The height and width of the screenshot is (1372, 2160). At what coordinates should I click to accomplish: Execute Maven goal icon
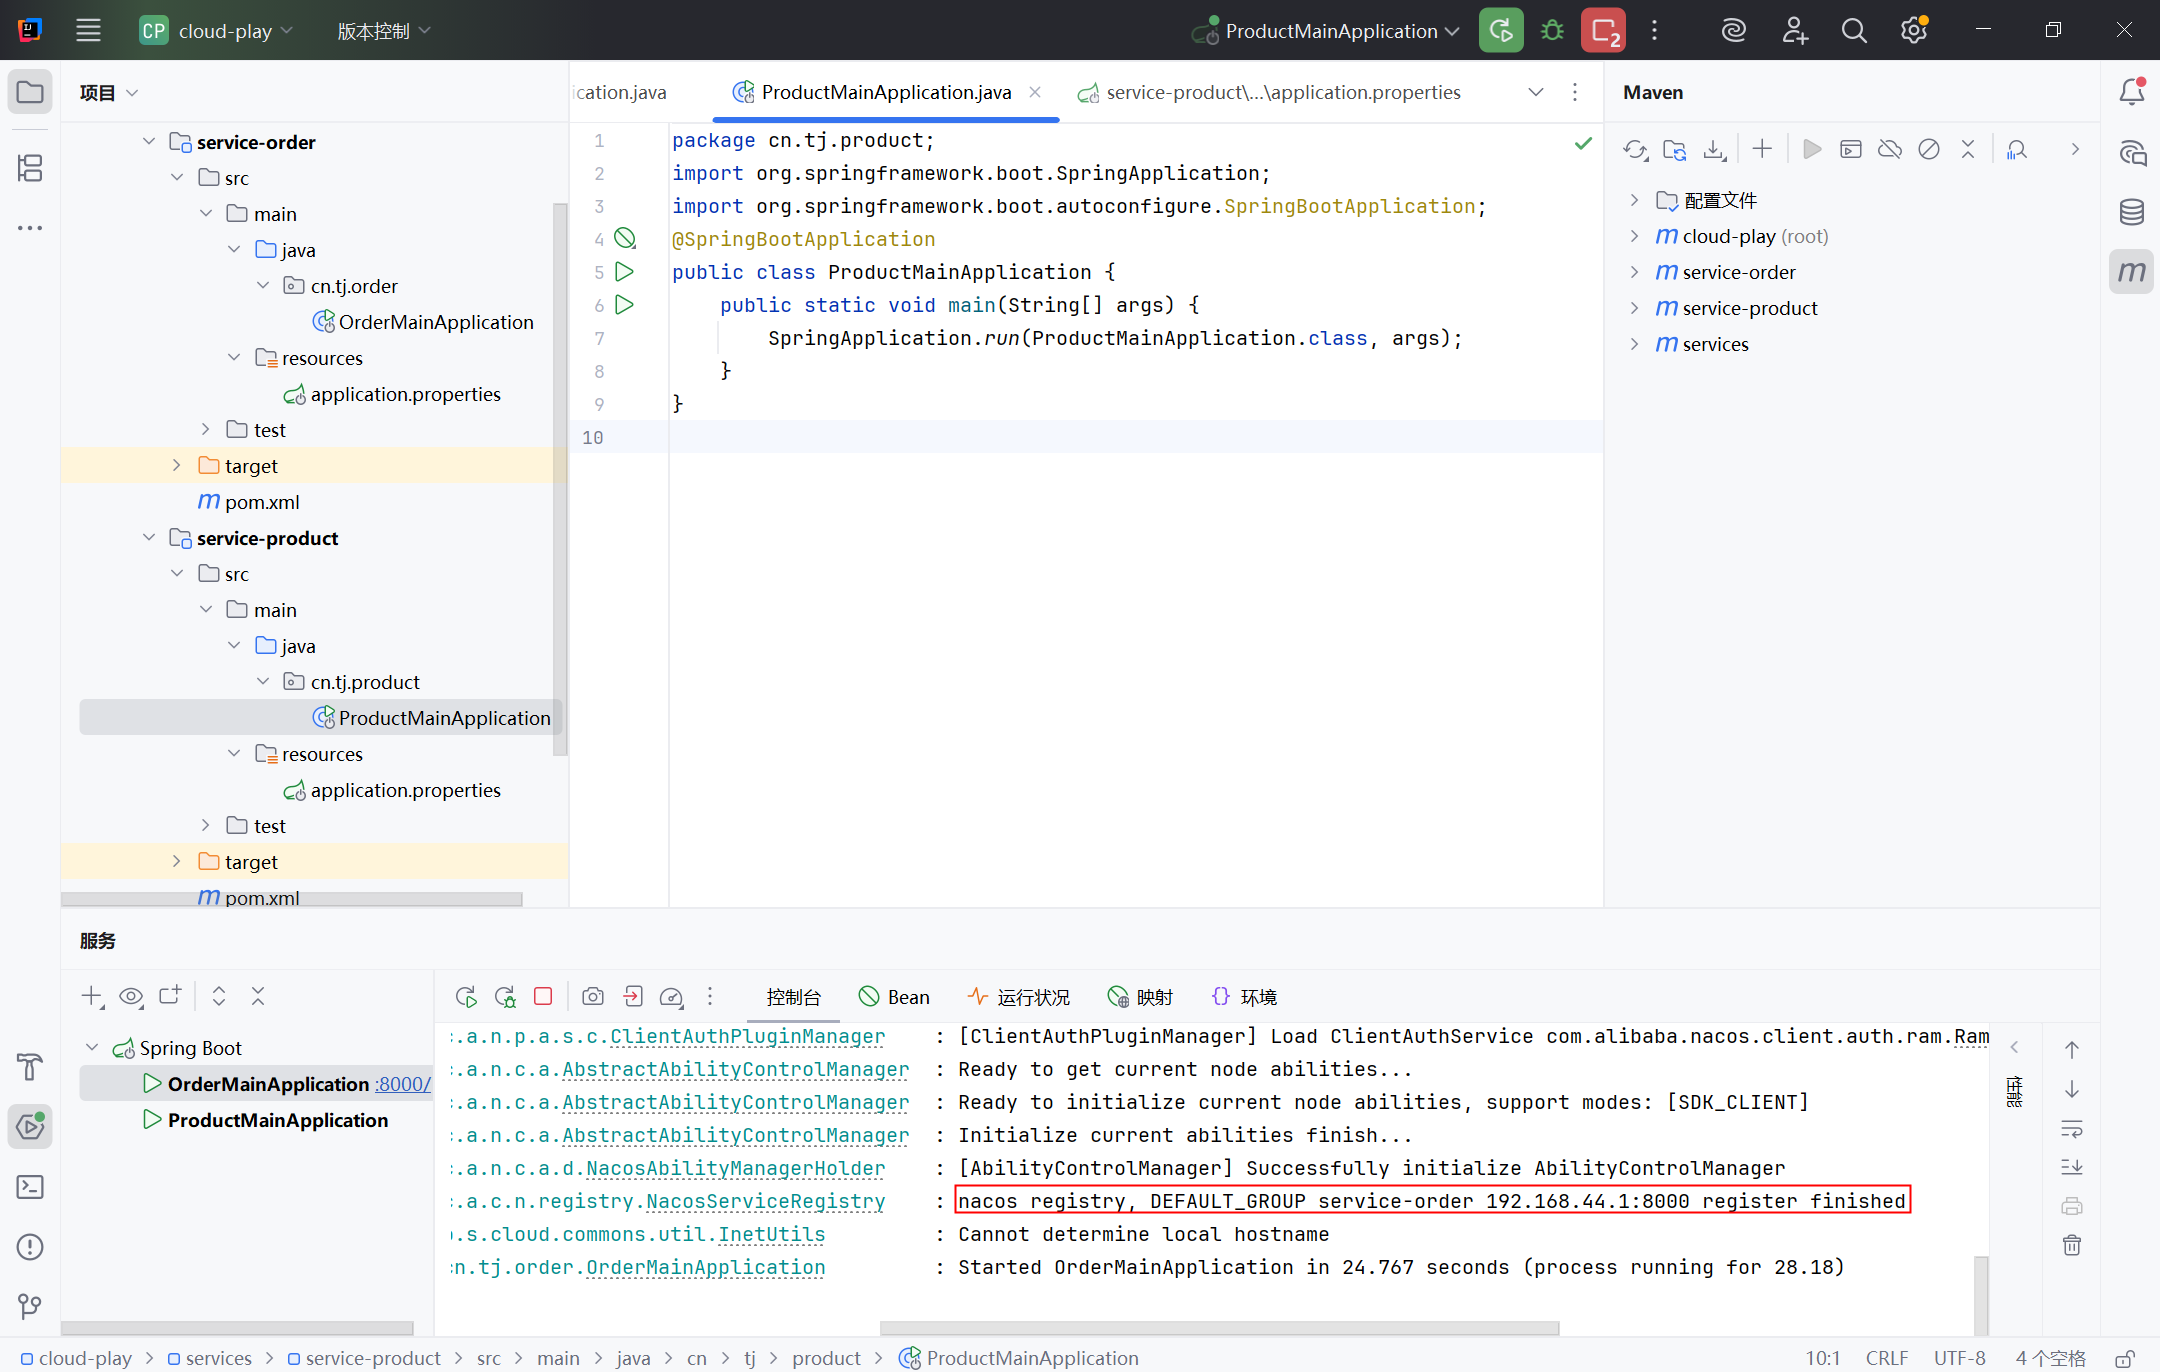coord(1851,150)
